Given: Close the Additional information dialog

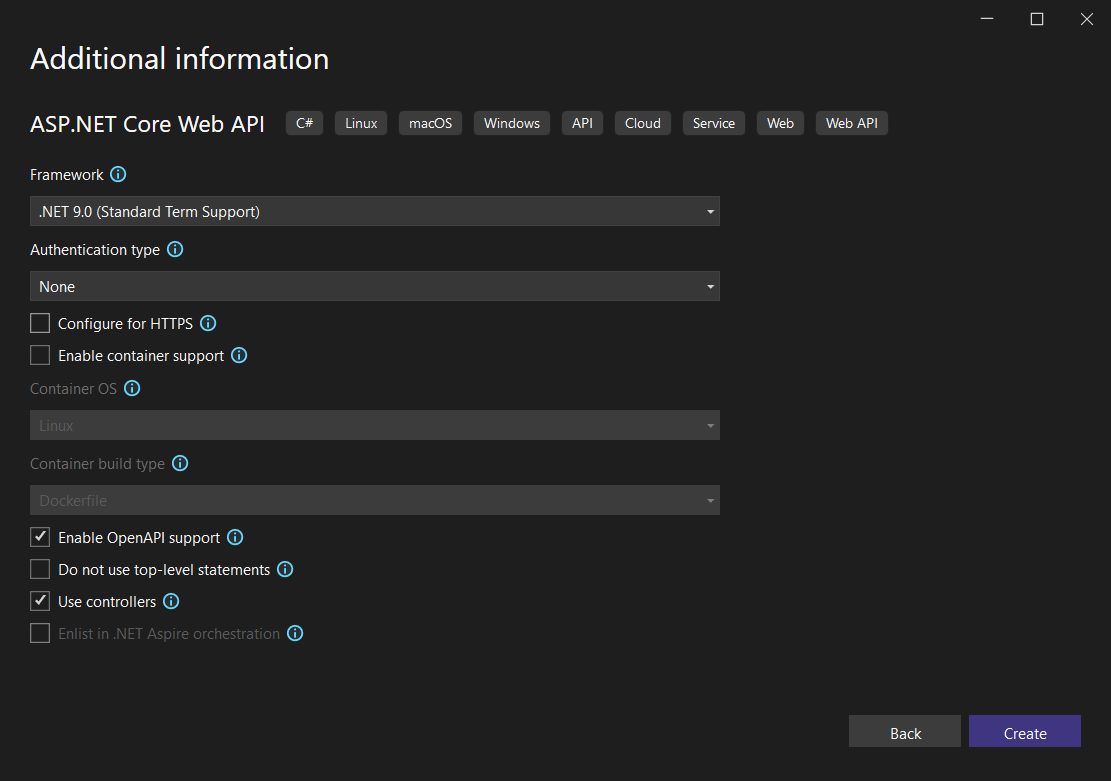Looking at the screenshot, I should pos(1087,19).
